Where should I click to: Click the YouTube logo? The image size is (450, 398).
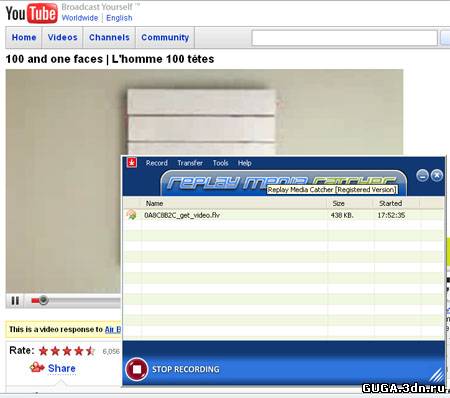point(31,13)
